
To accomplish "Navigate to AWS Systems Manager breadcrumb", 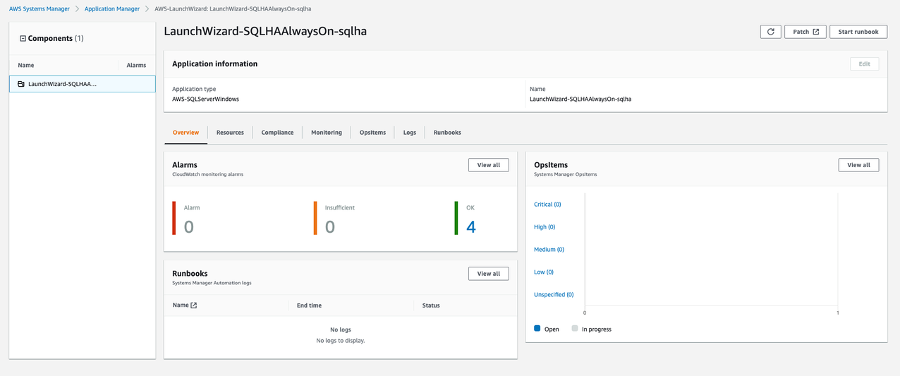I will 39,9.
